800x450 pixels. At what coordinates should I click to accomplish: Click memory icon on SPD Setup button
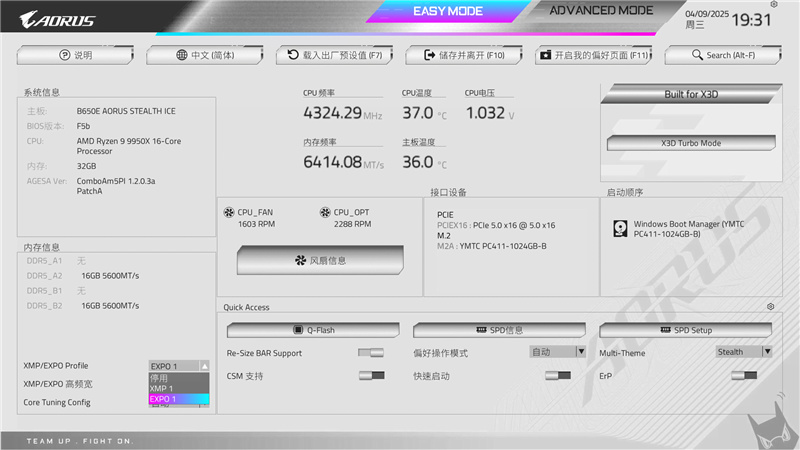coord(665,330)
